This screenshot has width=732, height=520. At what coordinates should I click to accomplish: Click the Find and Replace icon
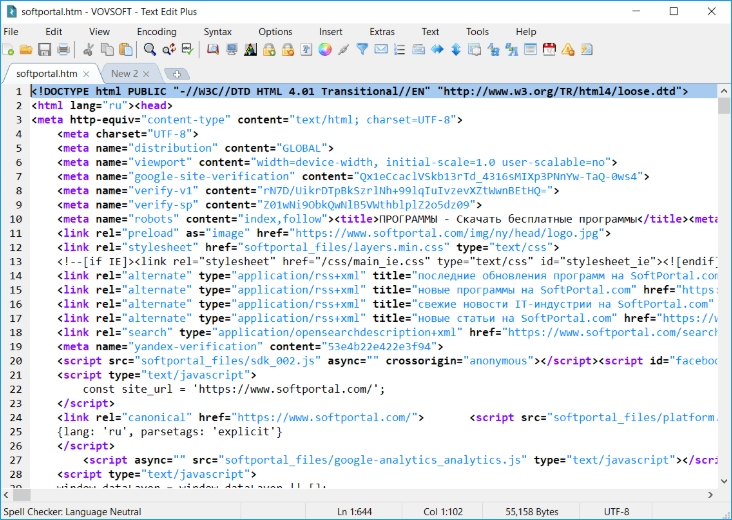click(x=169, y=49)
